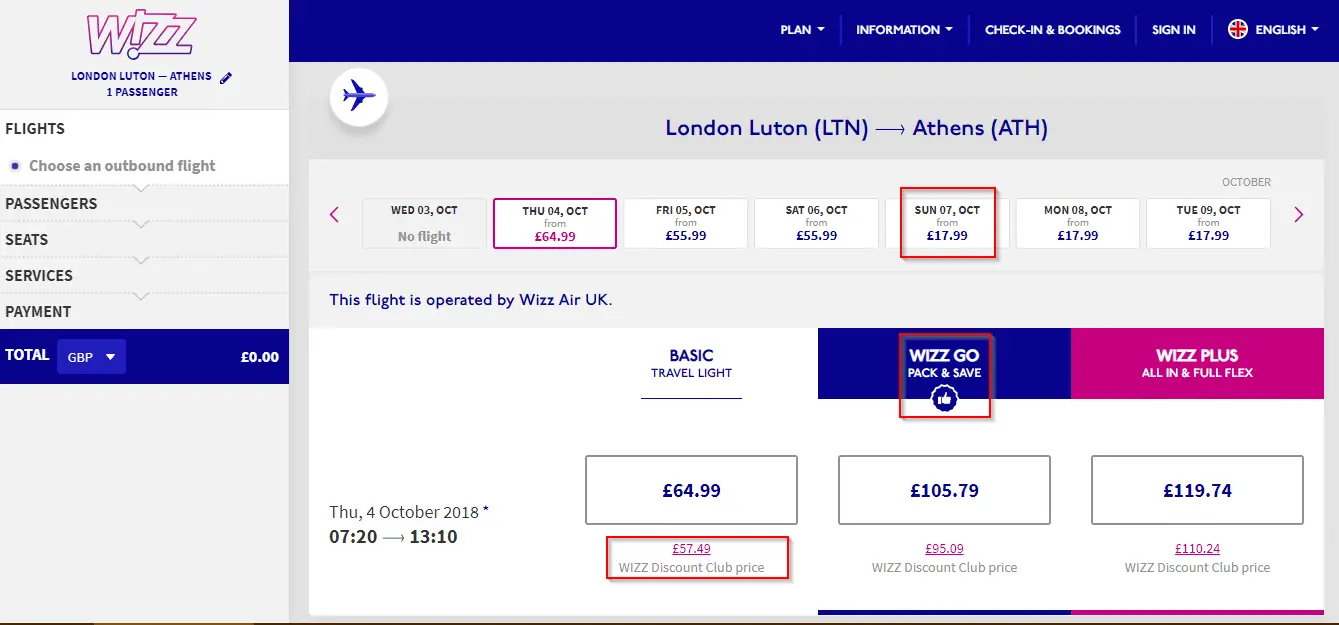
Task: Expand the INFORMATION menu
Action: click(x=904, y=30)
